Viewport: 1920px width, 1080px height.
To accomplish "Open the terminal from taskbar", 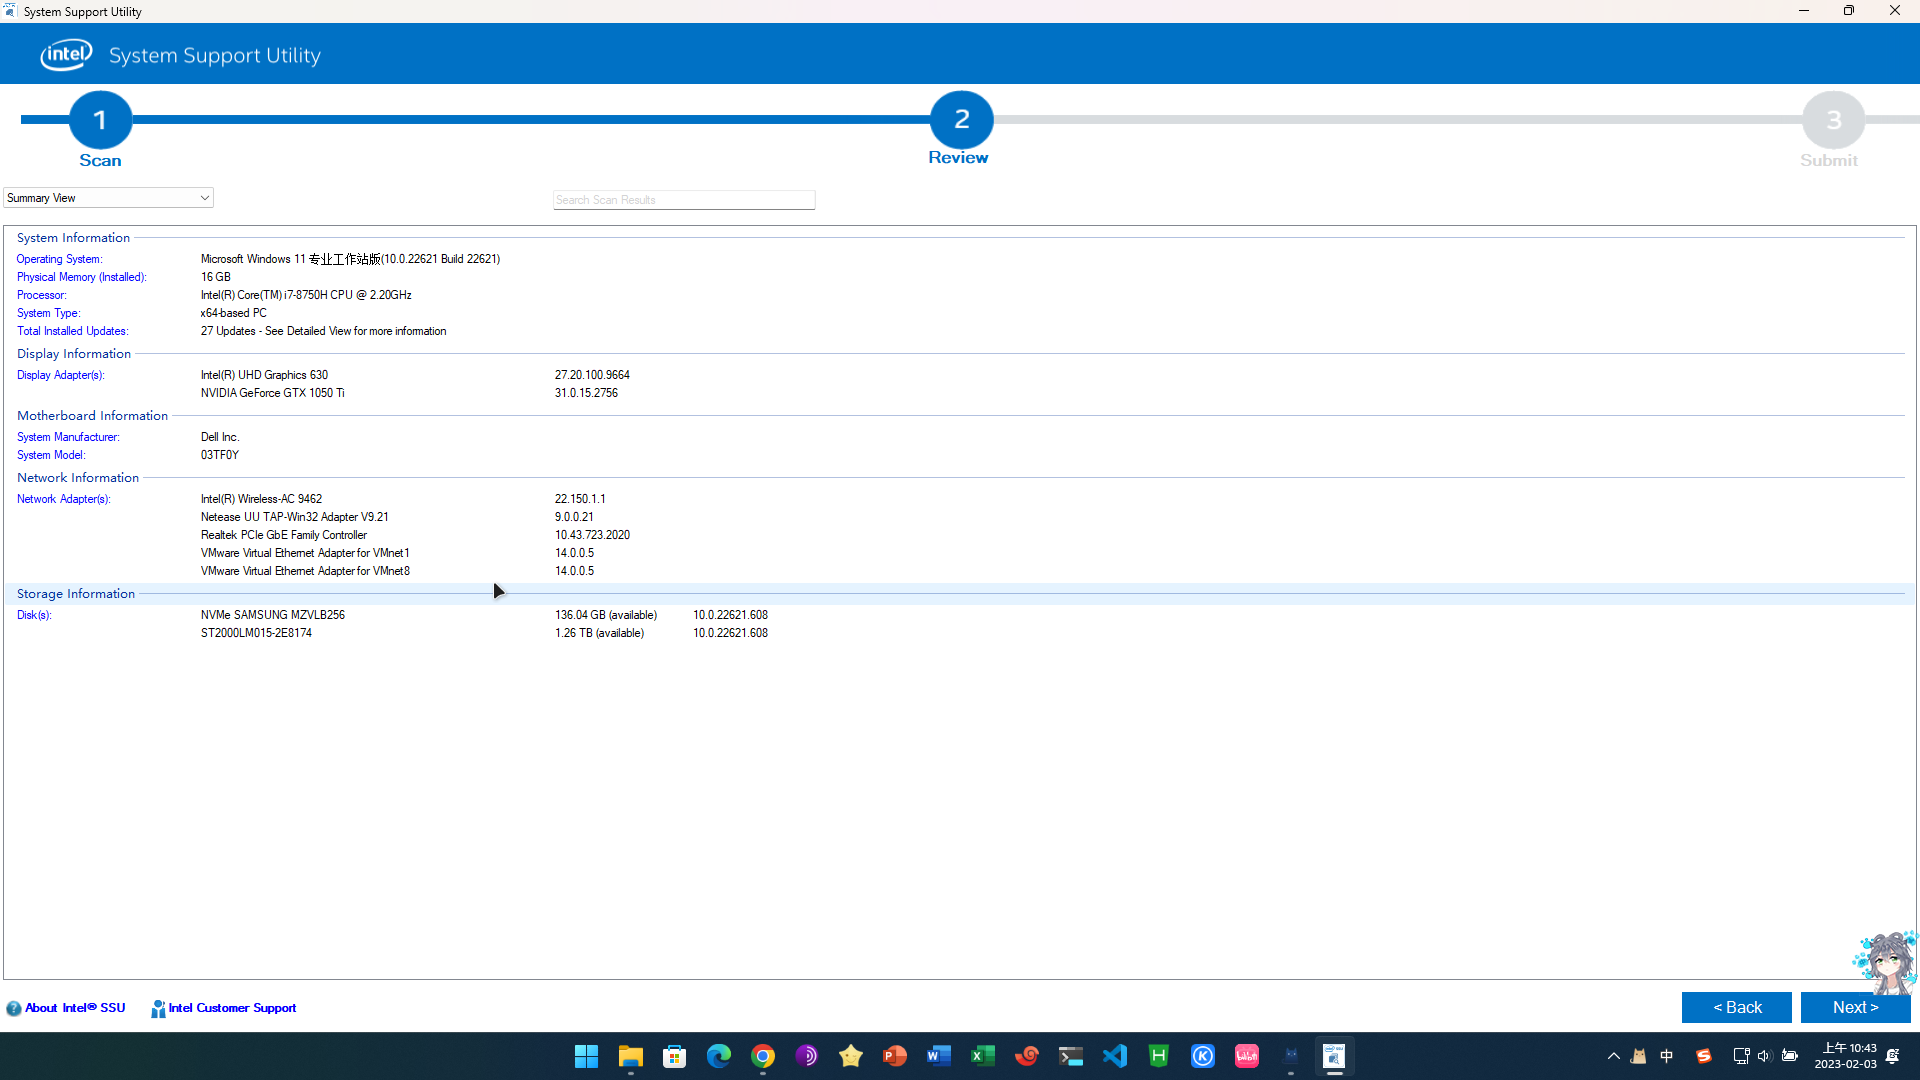I will click(x=1070, y=1056).
